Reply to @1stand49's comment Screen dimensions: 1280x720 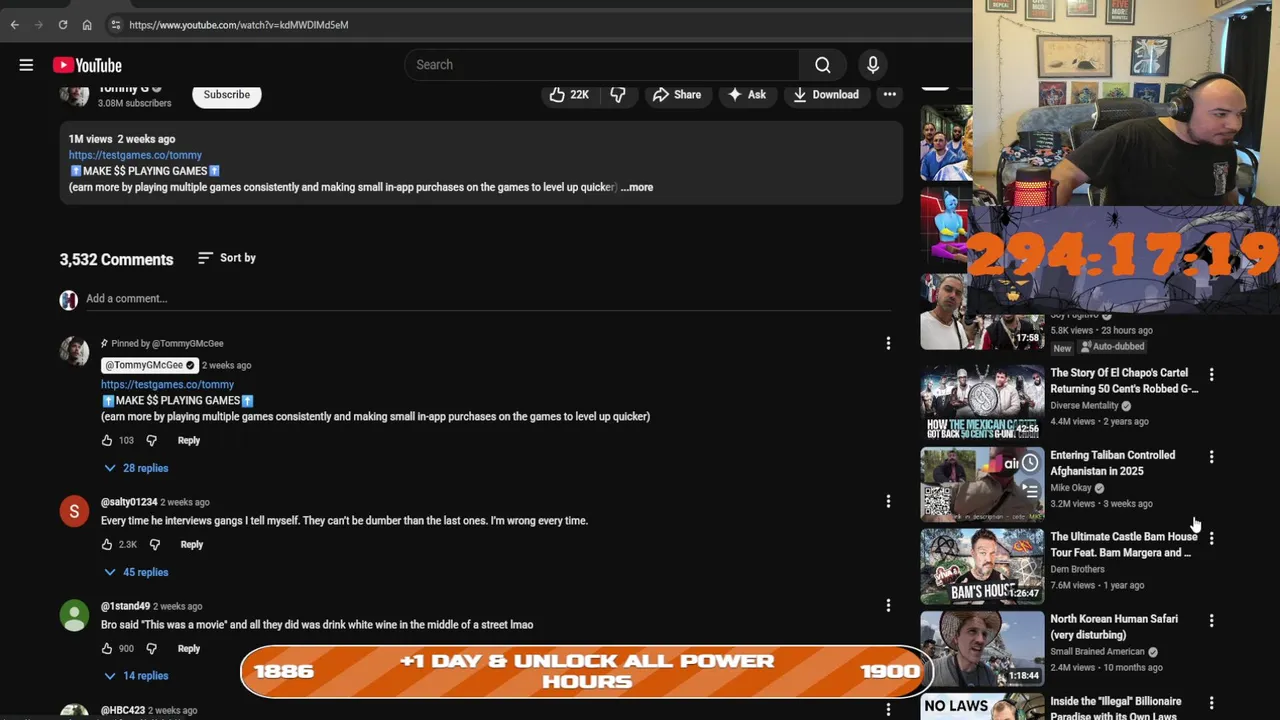tap(189, 648)
